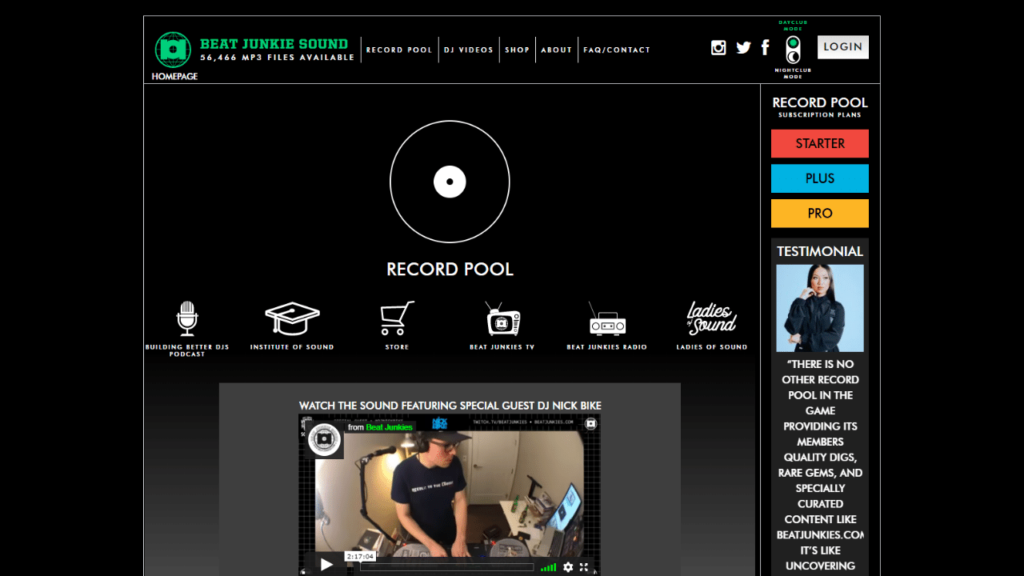Image resolution: width=1024 pixels, height=576 pixels.
Task: Click the video progress bar
Action: click(447, 567)
